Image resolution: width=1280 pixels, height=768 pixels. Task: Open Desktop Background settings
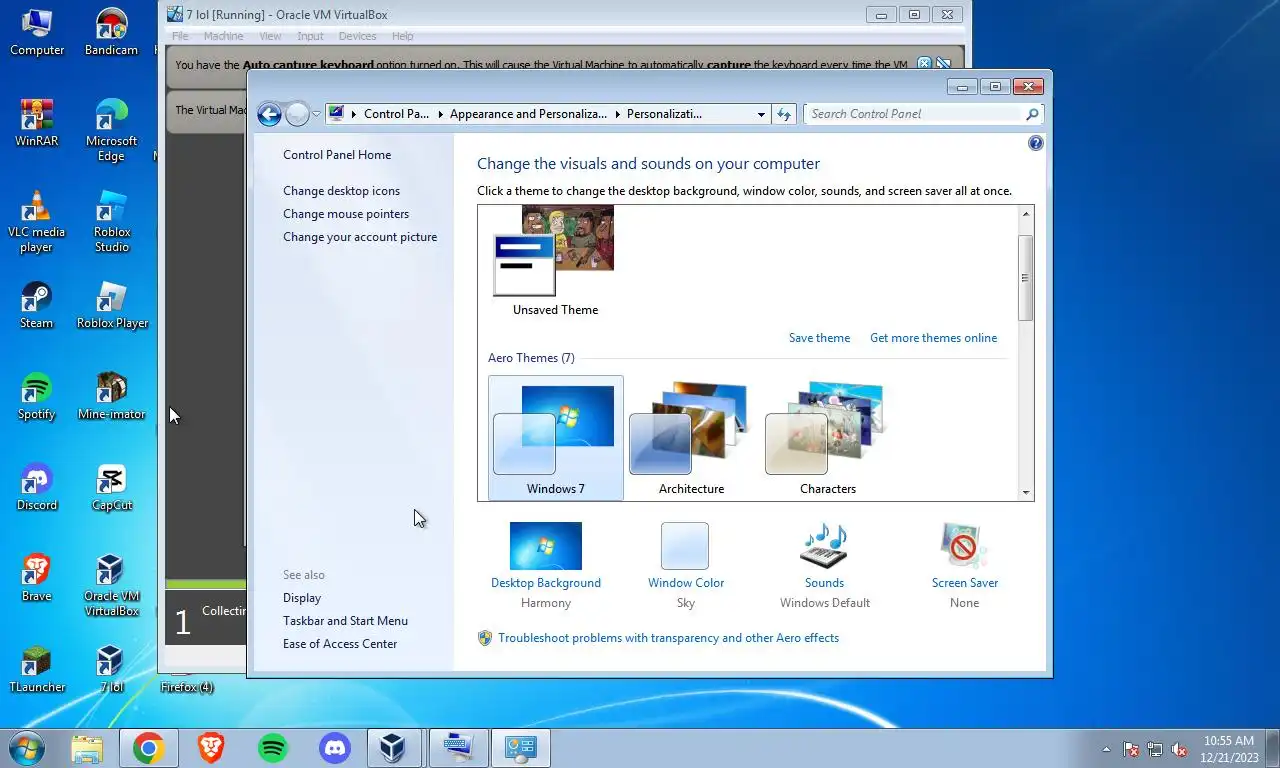[546, 565]
